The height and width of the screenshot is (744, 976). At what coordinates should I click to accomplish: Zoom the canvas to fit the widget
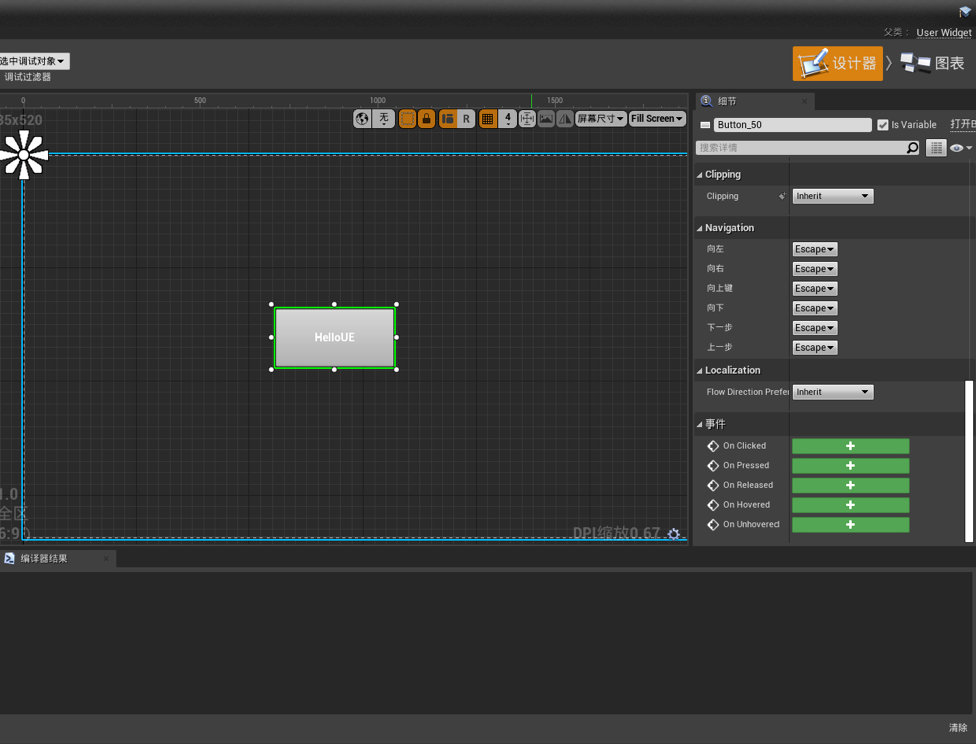[527, 118]
